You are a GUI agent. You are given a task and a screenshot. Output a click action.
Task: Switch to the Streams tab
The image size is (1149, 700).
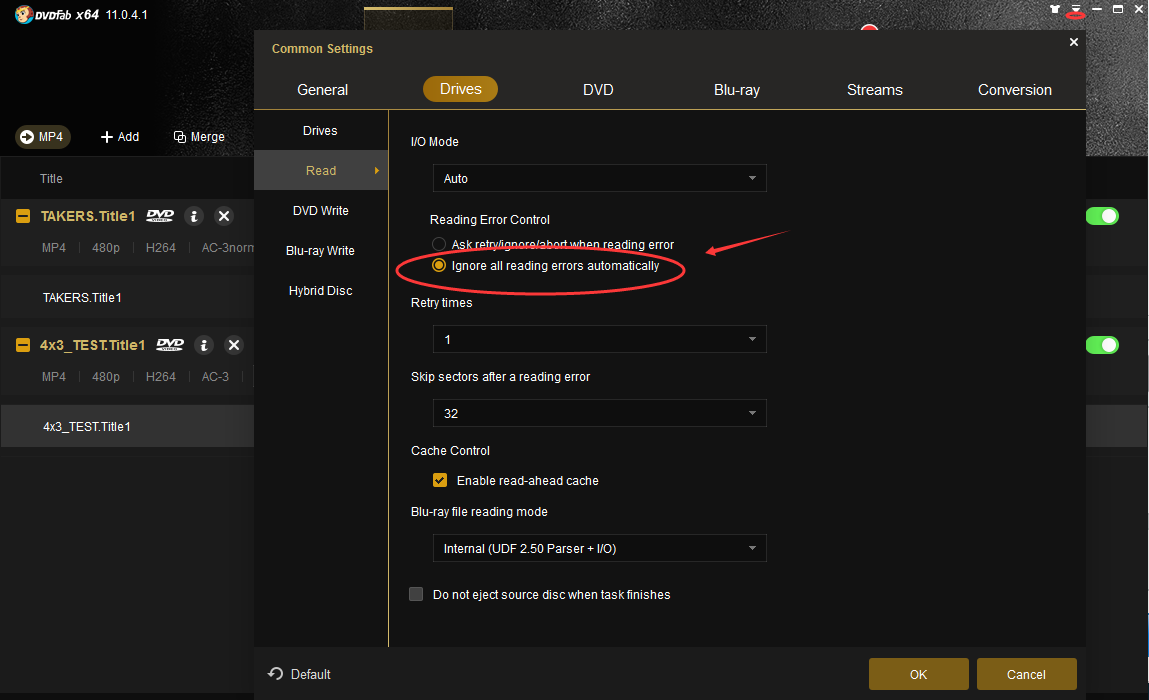click(874, 90)
